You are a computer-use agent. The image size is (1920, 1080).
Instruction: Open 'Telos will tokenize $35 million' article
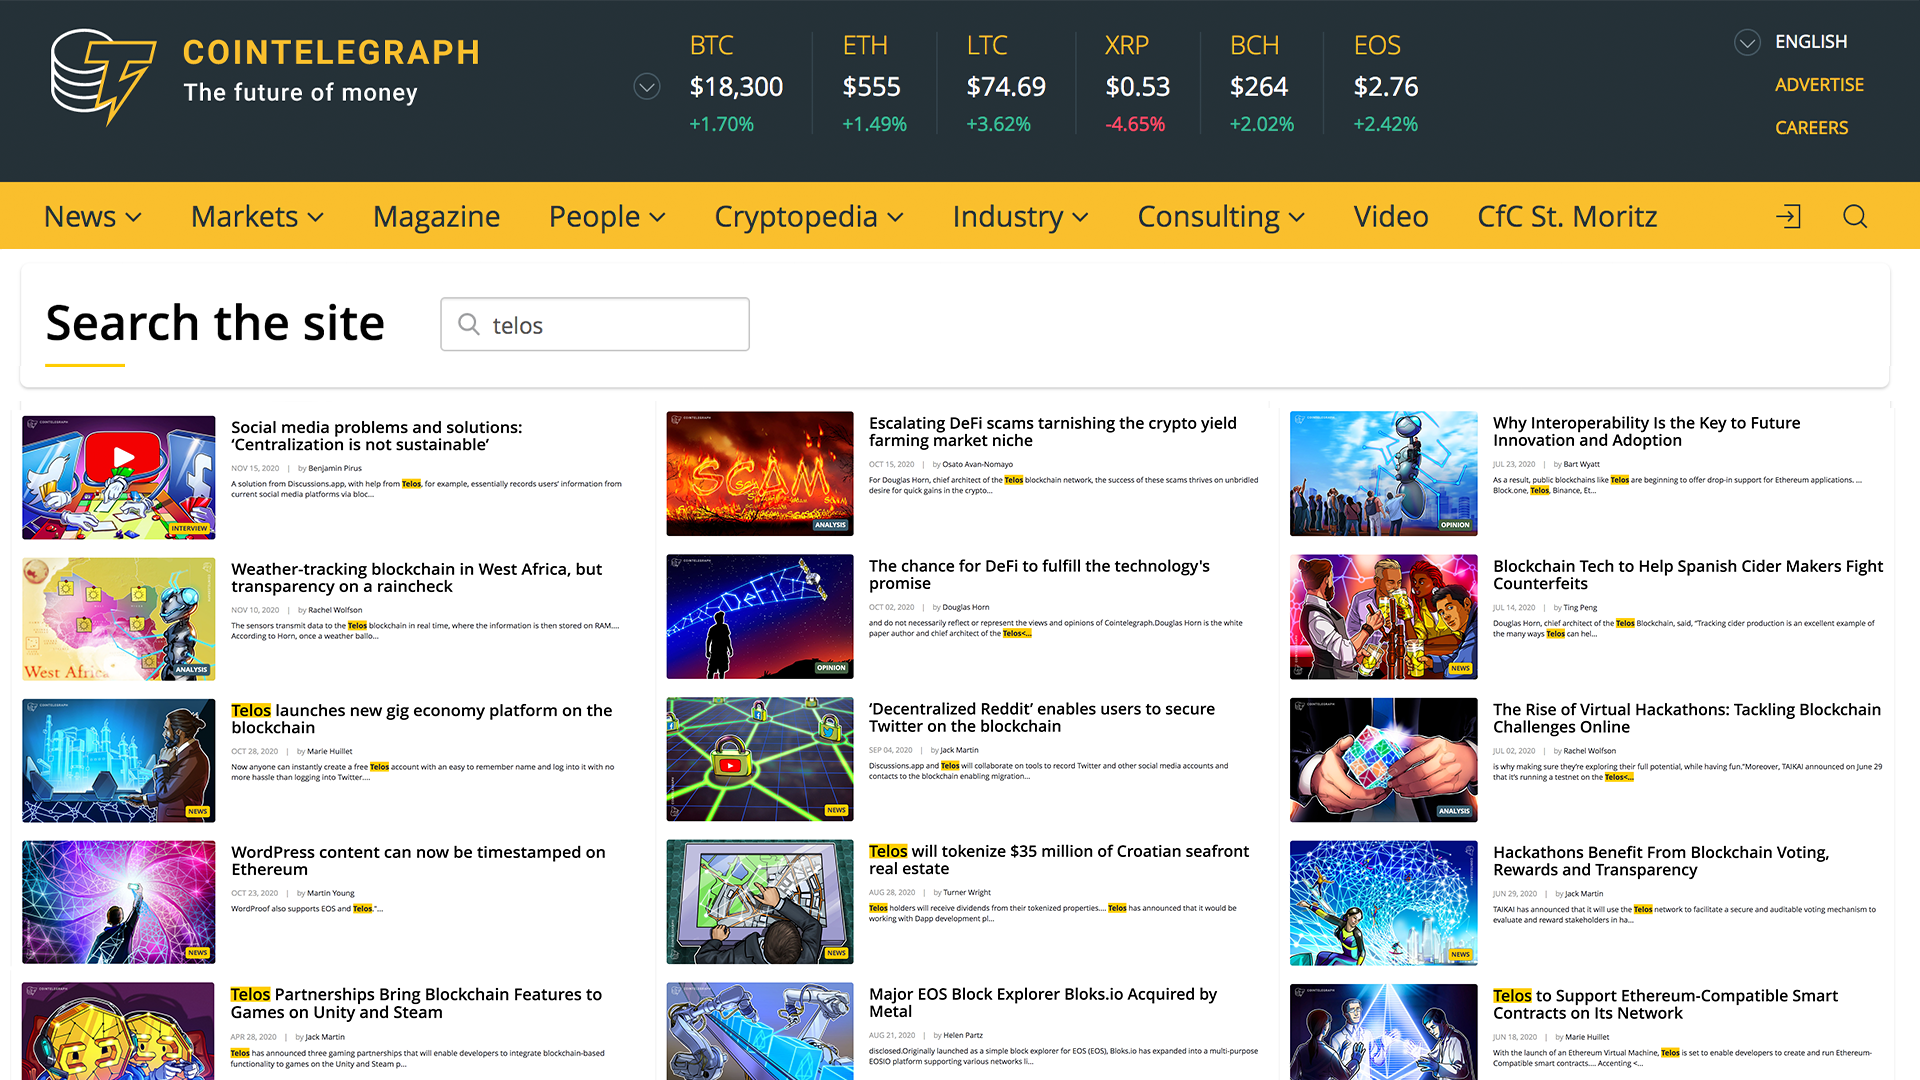coord(1059,860)
